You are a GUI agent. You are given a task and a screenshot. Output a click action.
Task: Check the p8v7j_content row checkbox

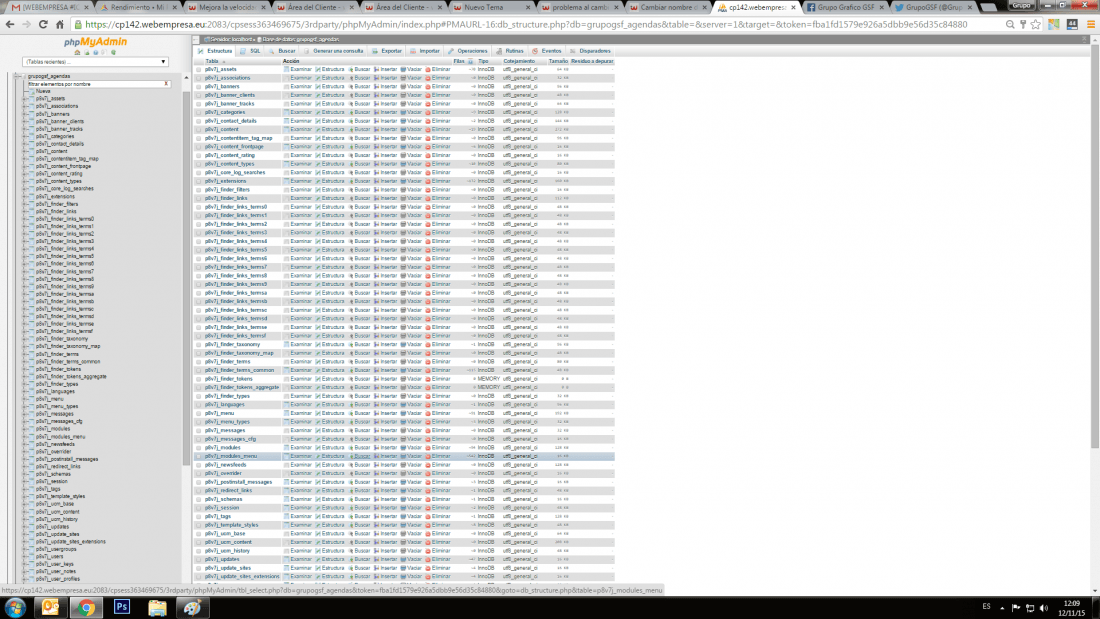pyautogui.click(x=199, y=129)
